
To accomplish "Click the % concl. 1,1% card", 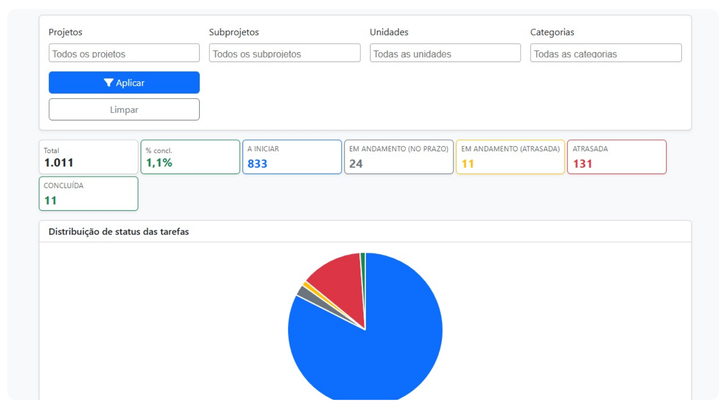I will click(x=190, y=157).
